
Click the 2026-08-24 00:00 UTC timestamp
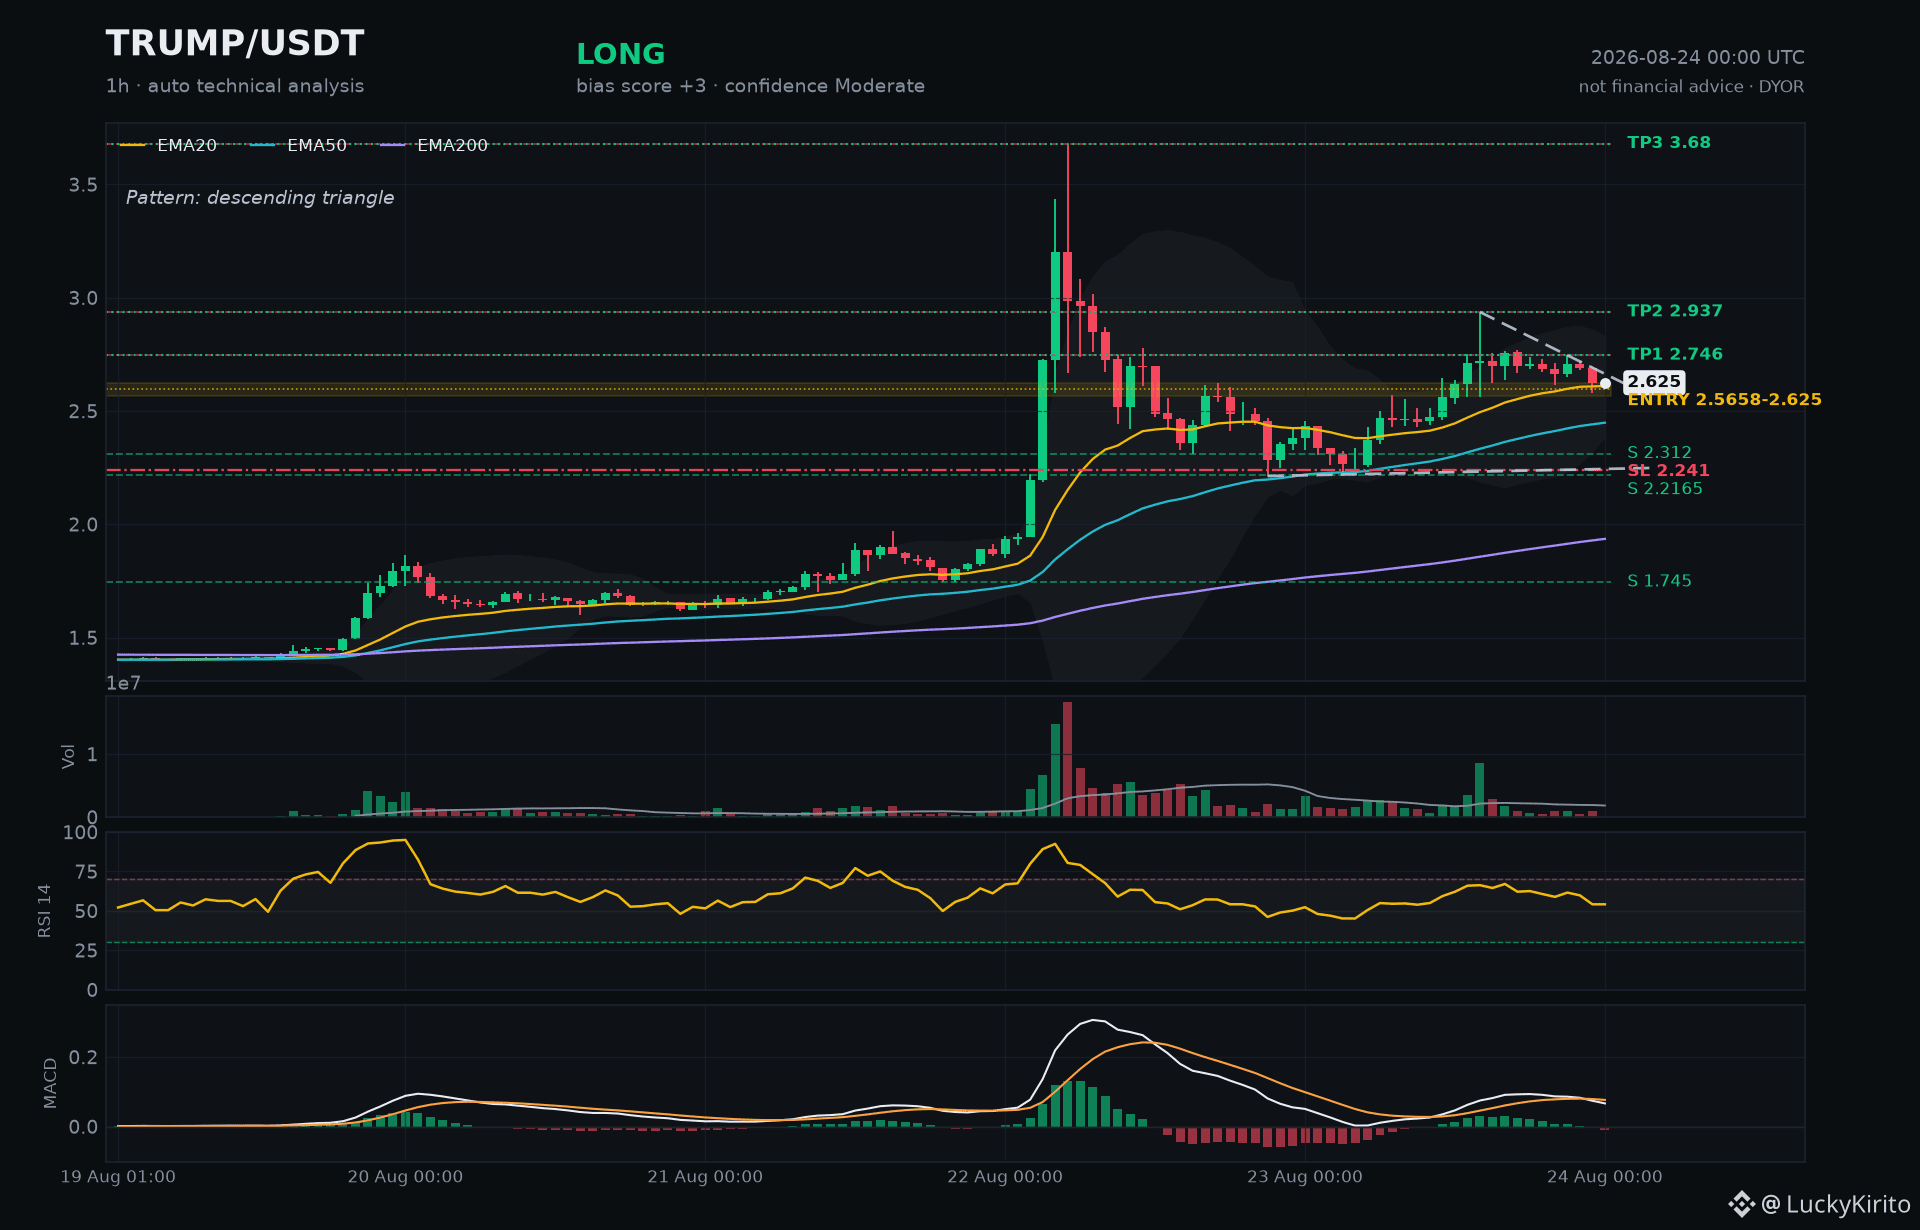click(1698, 58)
